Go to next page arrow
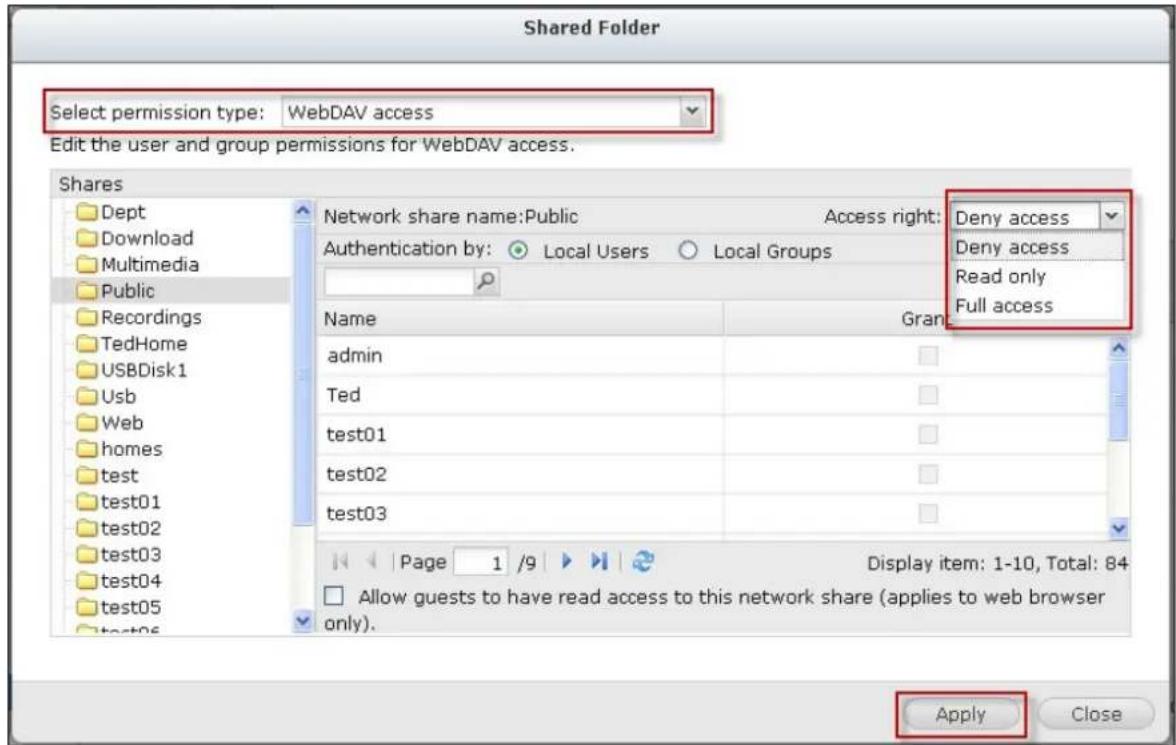 point(567,561)
